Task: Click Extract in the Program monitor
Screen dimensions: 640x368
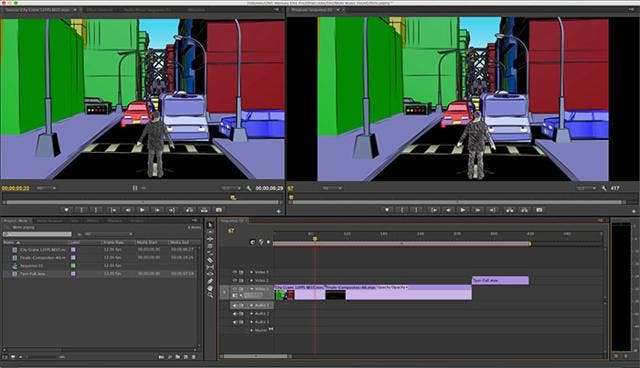Action: coord(524,210)
